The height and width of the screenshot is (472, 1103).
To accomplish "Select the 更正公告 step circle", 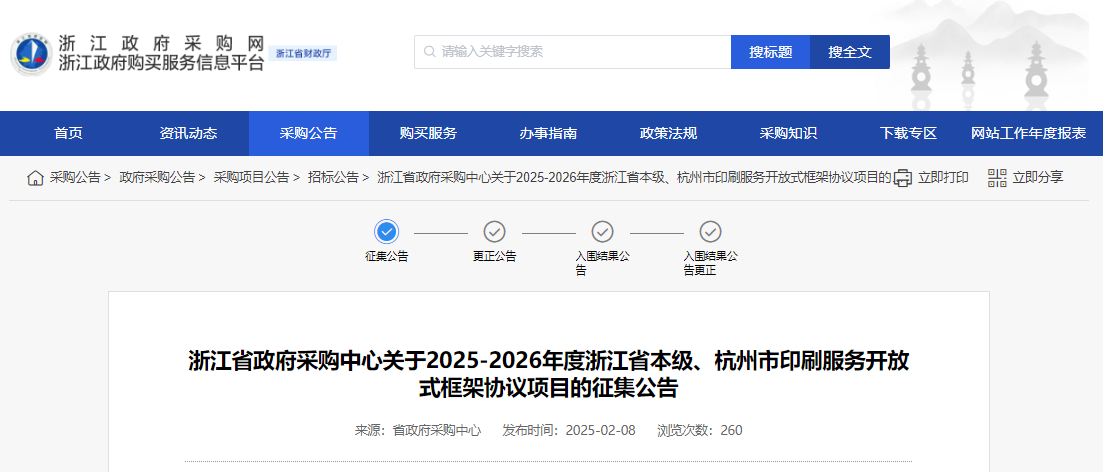I will 494,232.
